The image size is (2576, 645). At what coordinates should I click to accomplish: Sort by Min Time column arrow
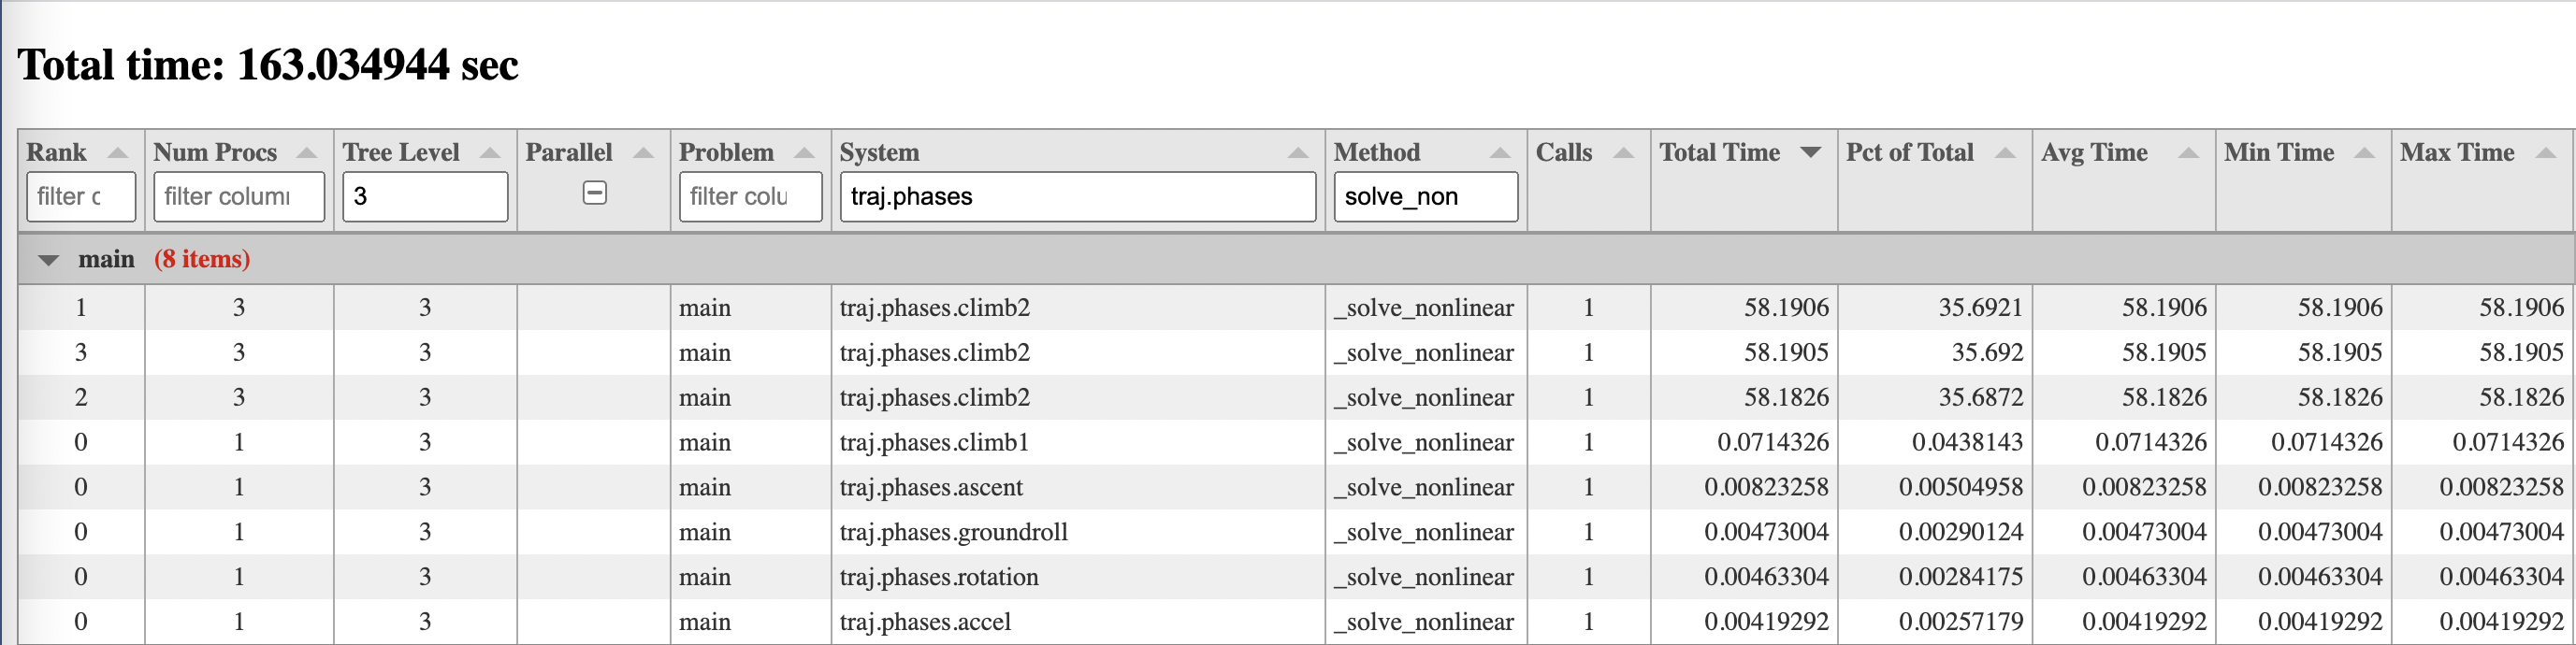2365,153
